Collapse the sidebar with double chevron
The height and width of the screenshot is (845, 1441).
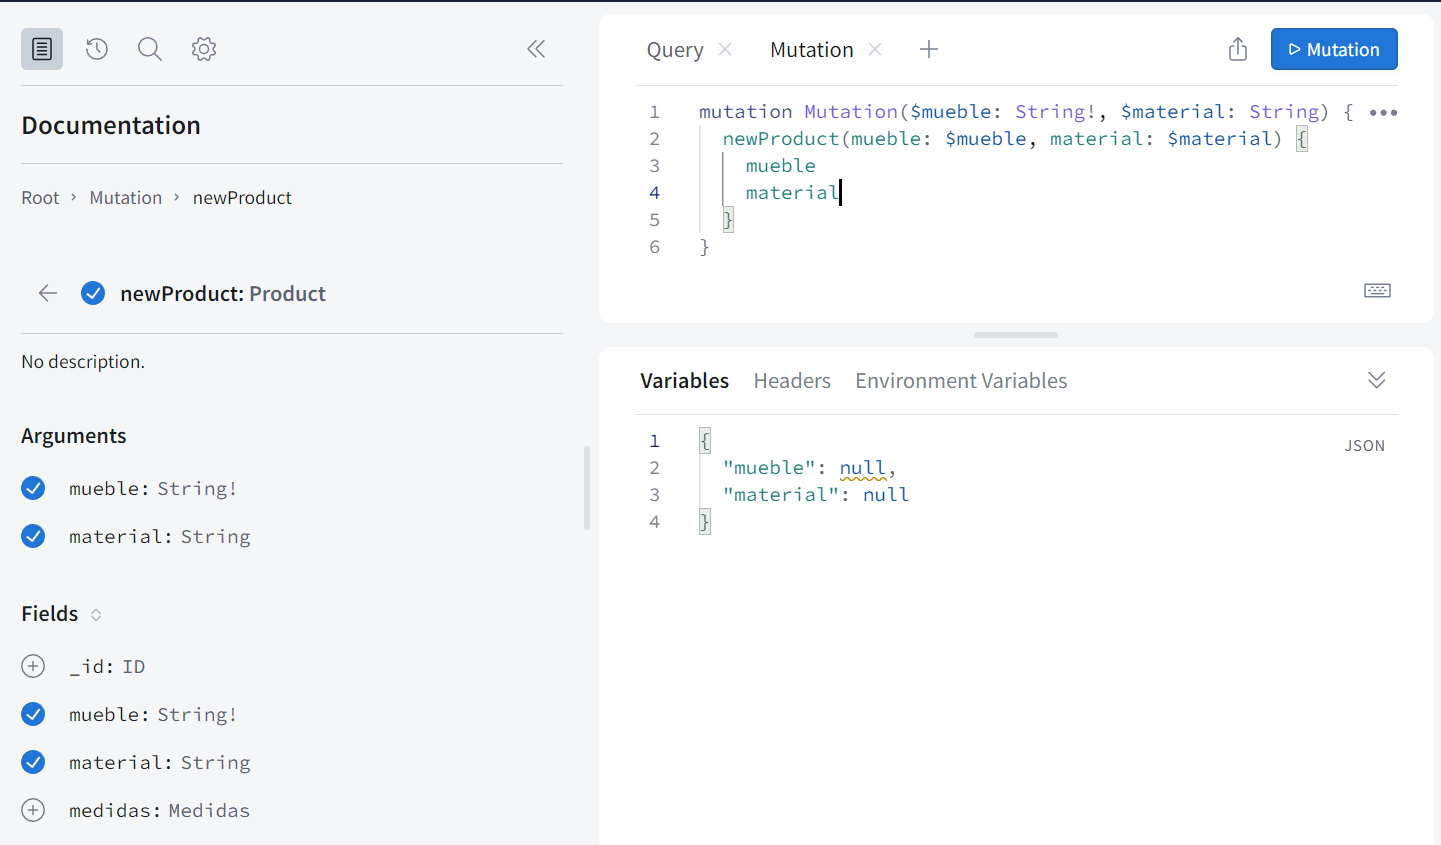[x=536, y=49]
